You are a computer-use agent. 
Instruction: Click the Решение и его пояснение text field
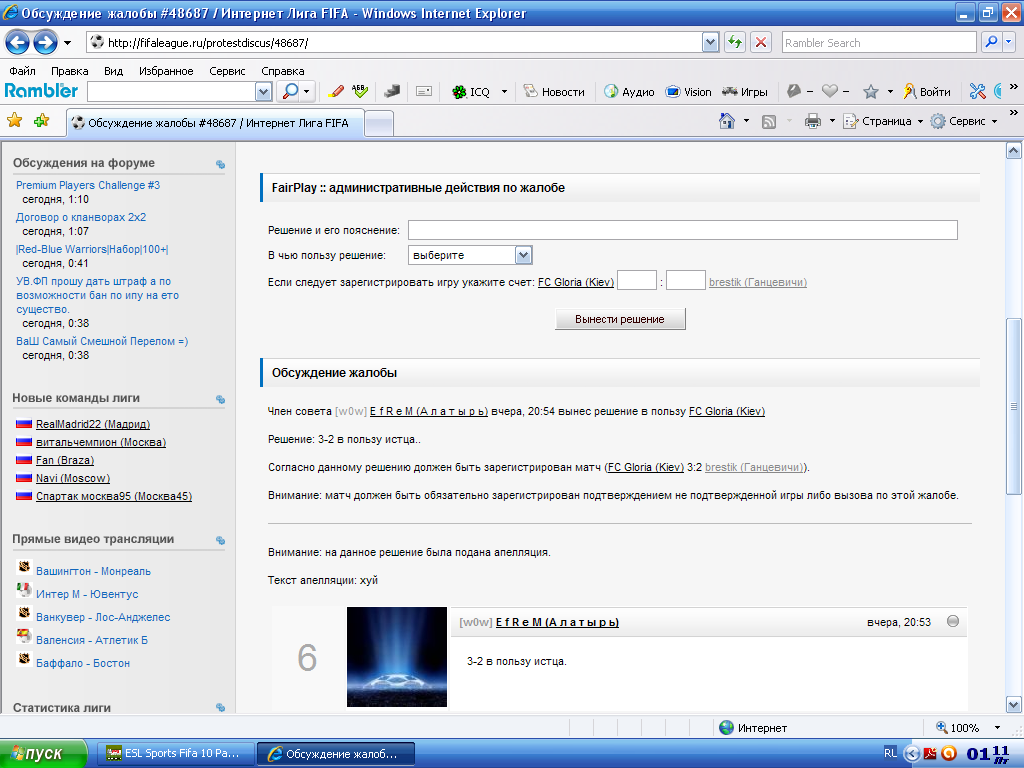[682, 230]
